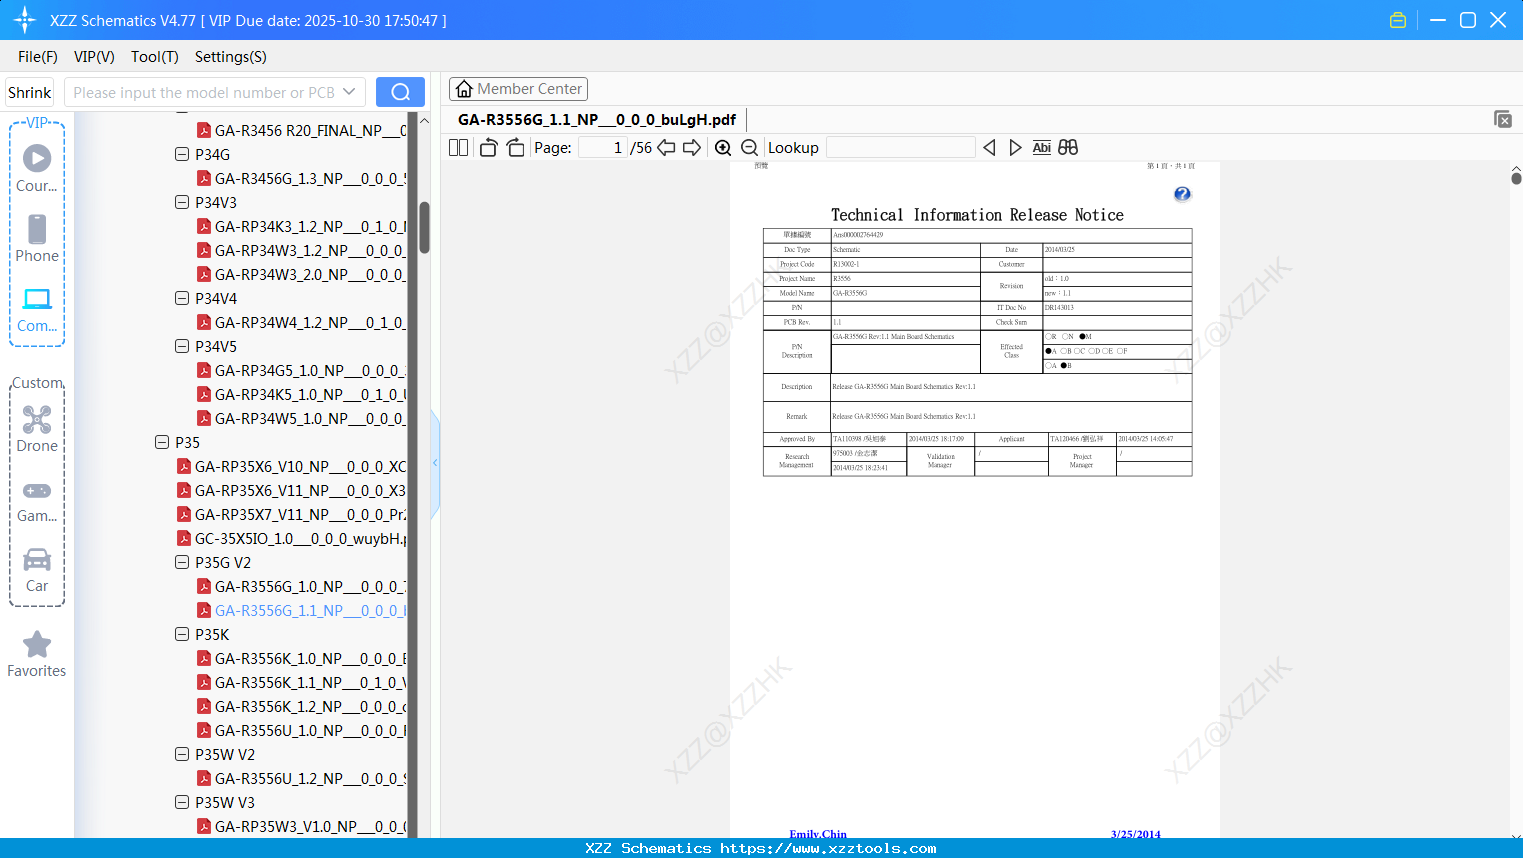This screenshot has width=1523, height=858.
Task: Select the Drone category icon
Action: coord(37,429)
